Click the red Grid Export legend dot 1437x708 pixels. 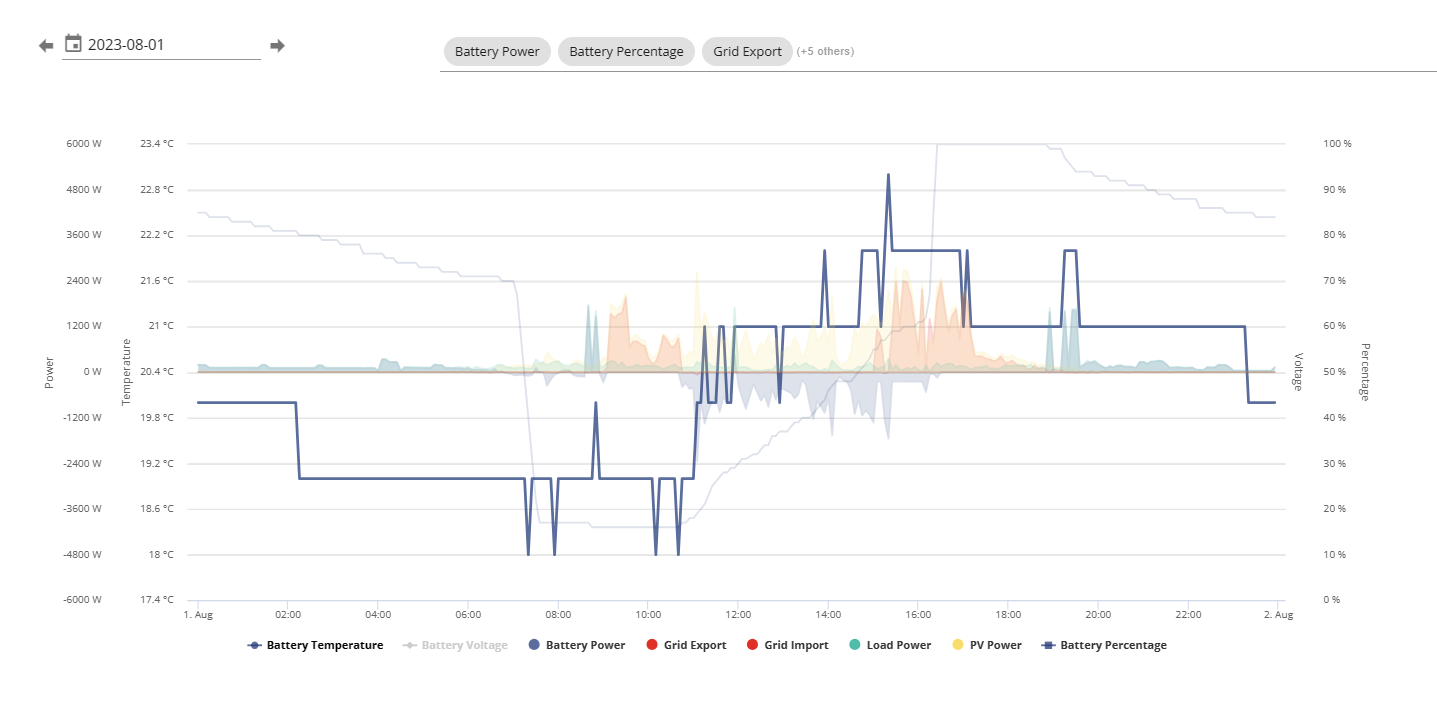[x=652, y=645]
